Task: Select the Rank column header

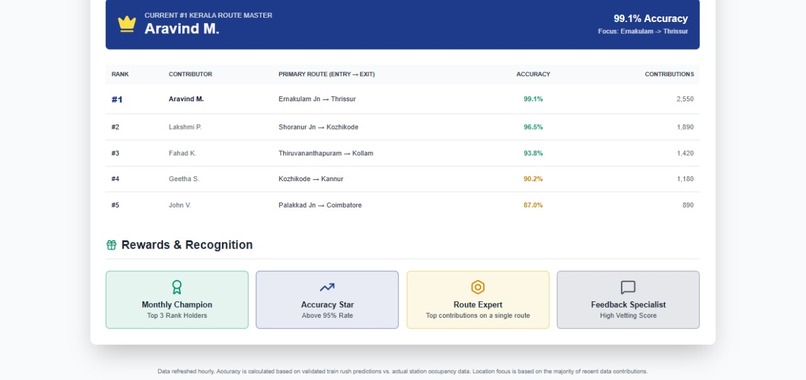Action: pos(120,74)
